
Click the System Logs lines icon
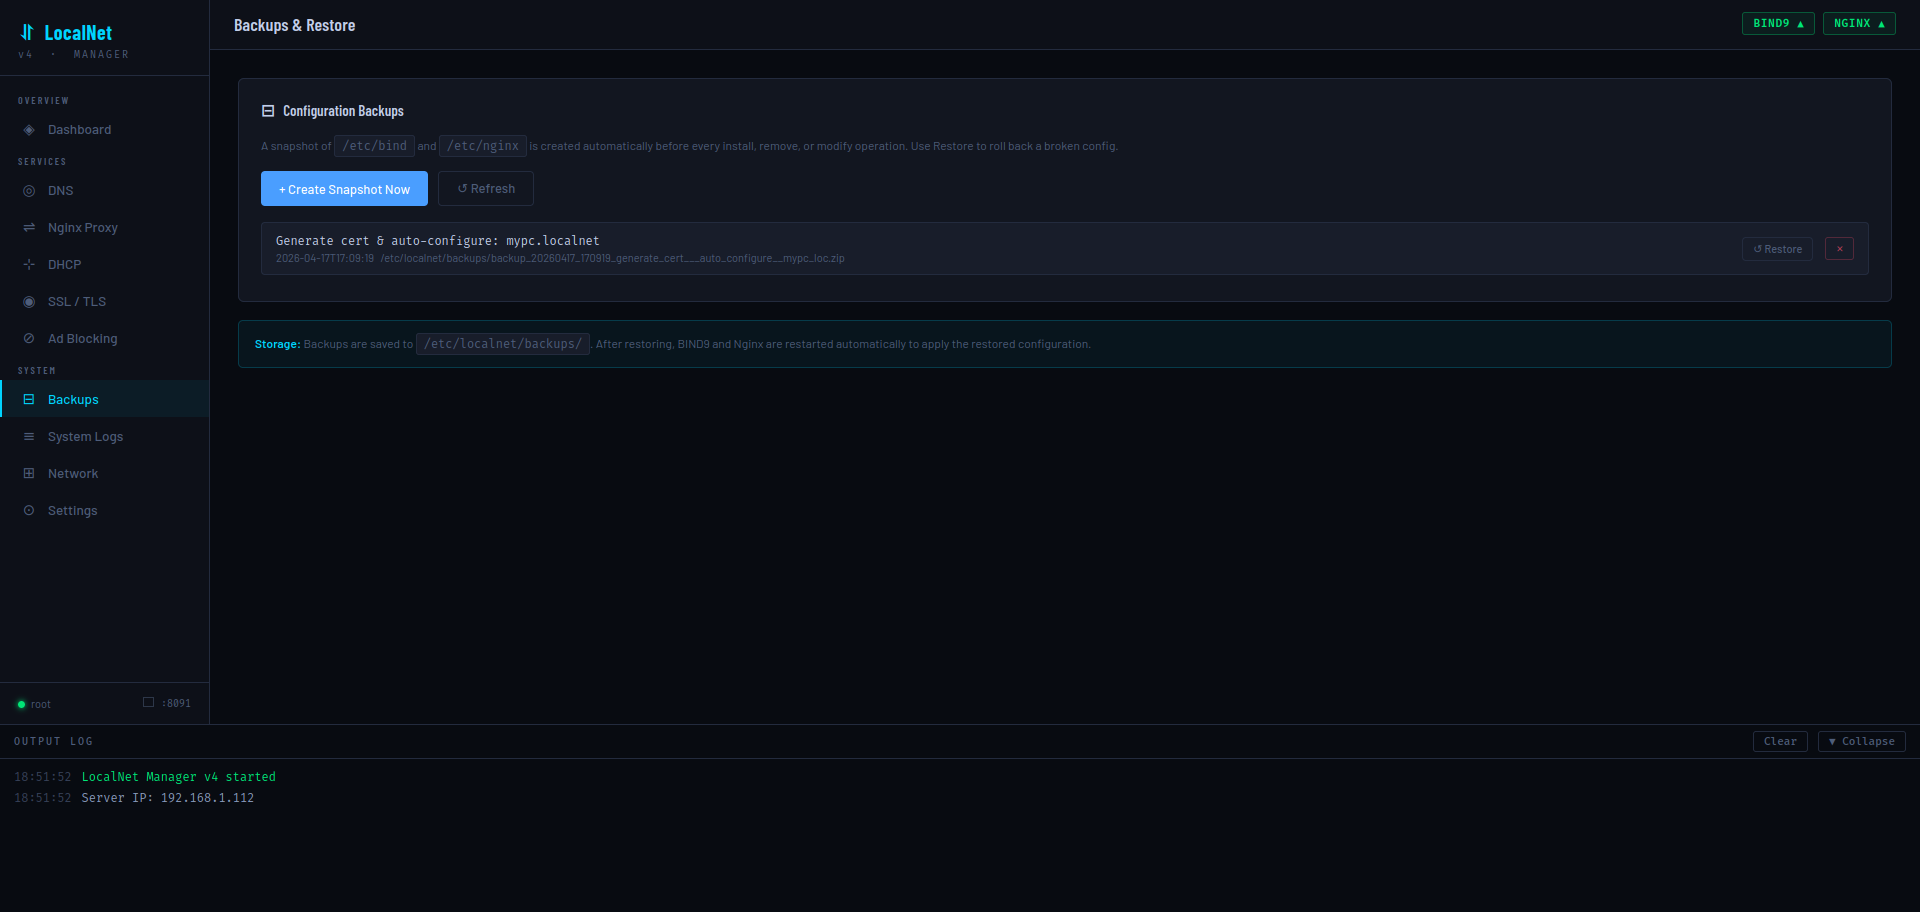coord(29,437)
